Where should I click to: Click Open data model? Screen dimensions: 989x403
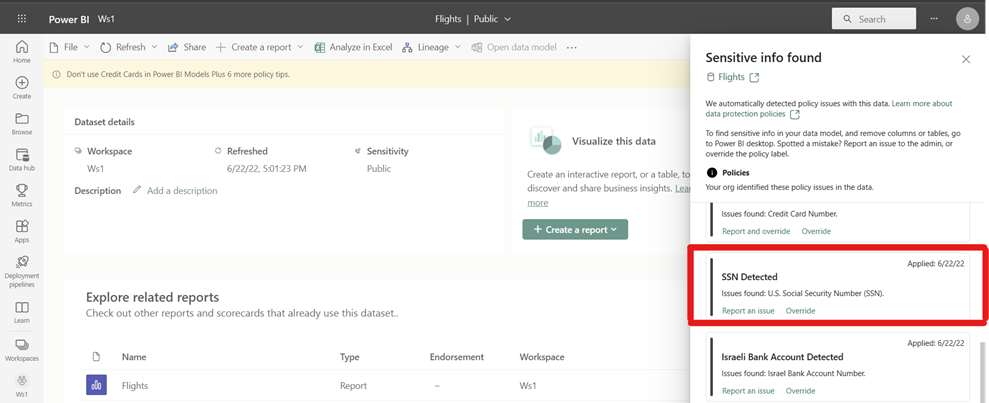point(514,47)
